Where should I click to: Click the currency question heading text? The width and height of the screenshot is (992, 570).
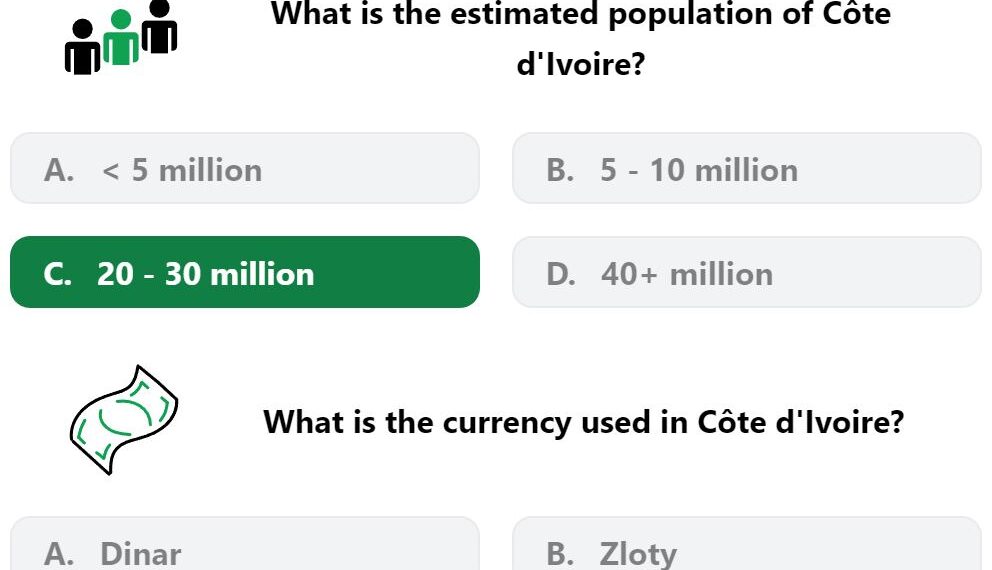(x=583, y=422)
